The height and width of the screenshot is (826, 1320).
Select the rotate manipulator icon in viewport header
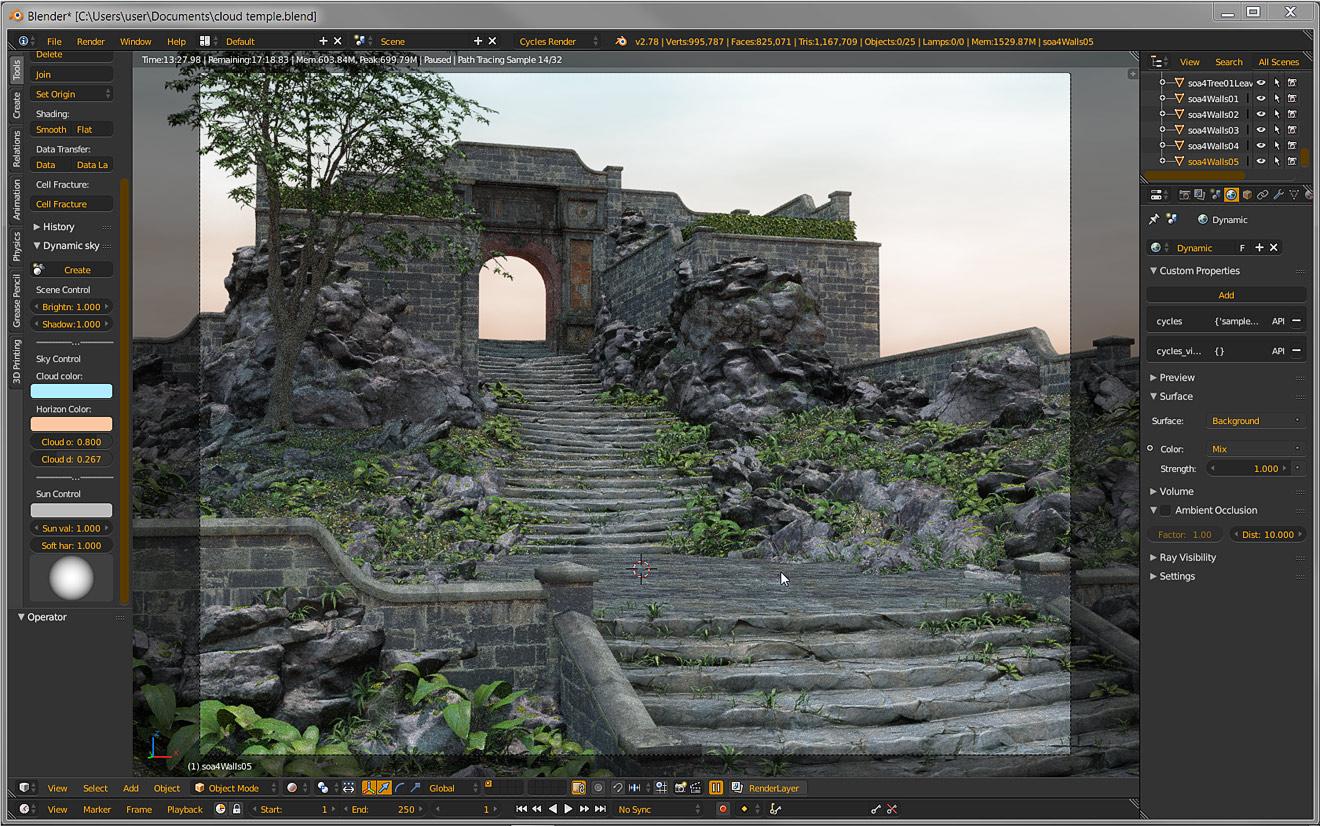[x=401, y=788]
